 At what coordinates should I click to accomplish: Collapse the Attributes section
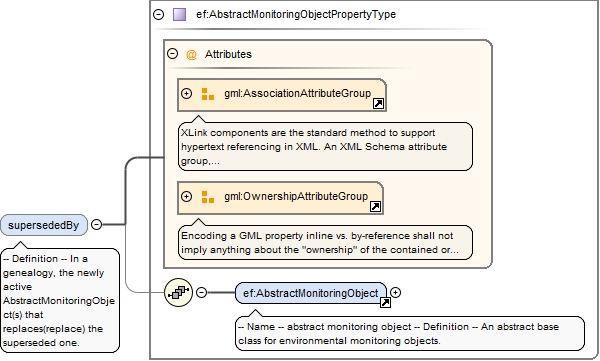(x=173, y=54)
